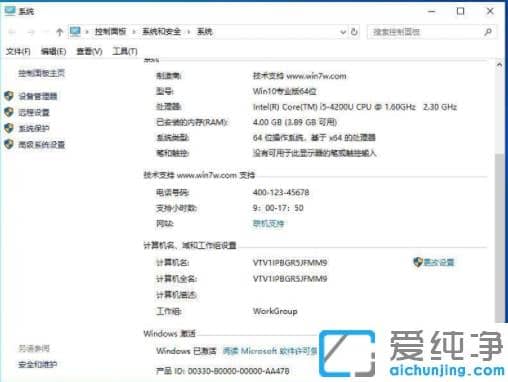Click the 联机支持 website link
This screenshot has height=382, width=508.
coord(268,223)
